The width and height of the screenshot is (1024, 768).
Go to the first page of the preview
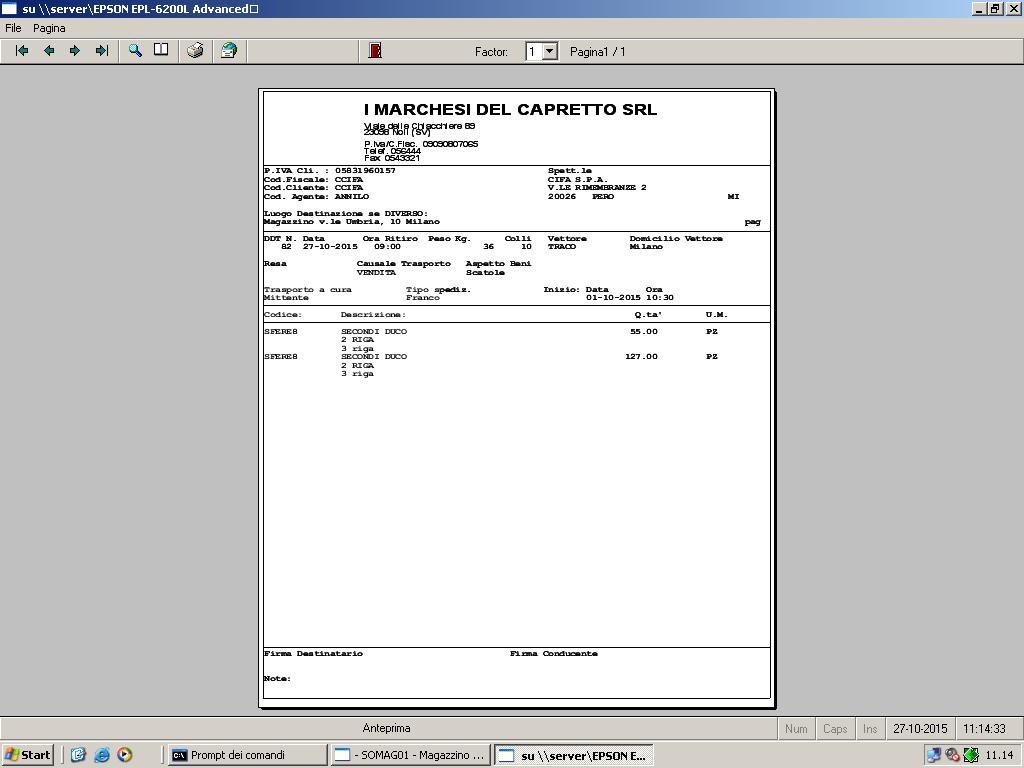[22, 51]
